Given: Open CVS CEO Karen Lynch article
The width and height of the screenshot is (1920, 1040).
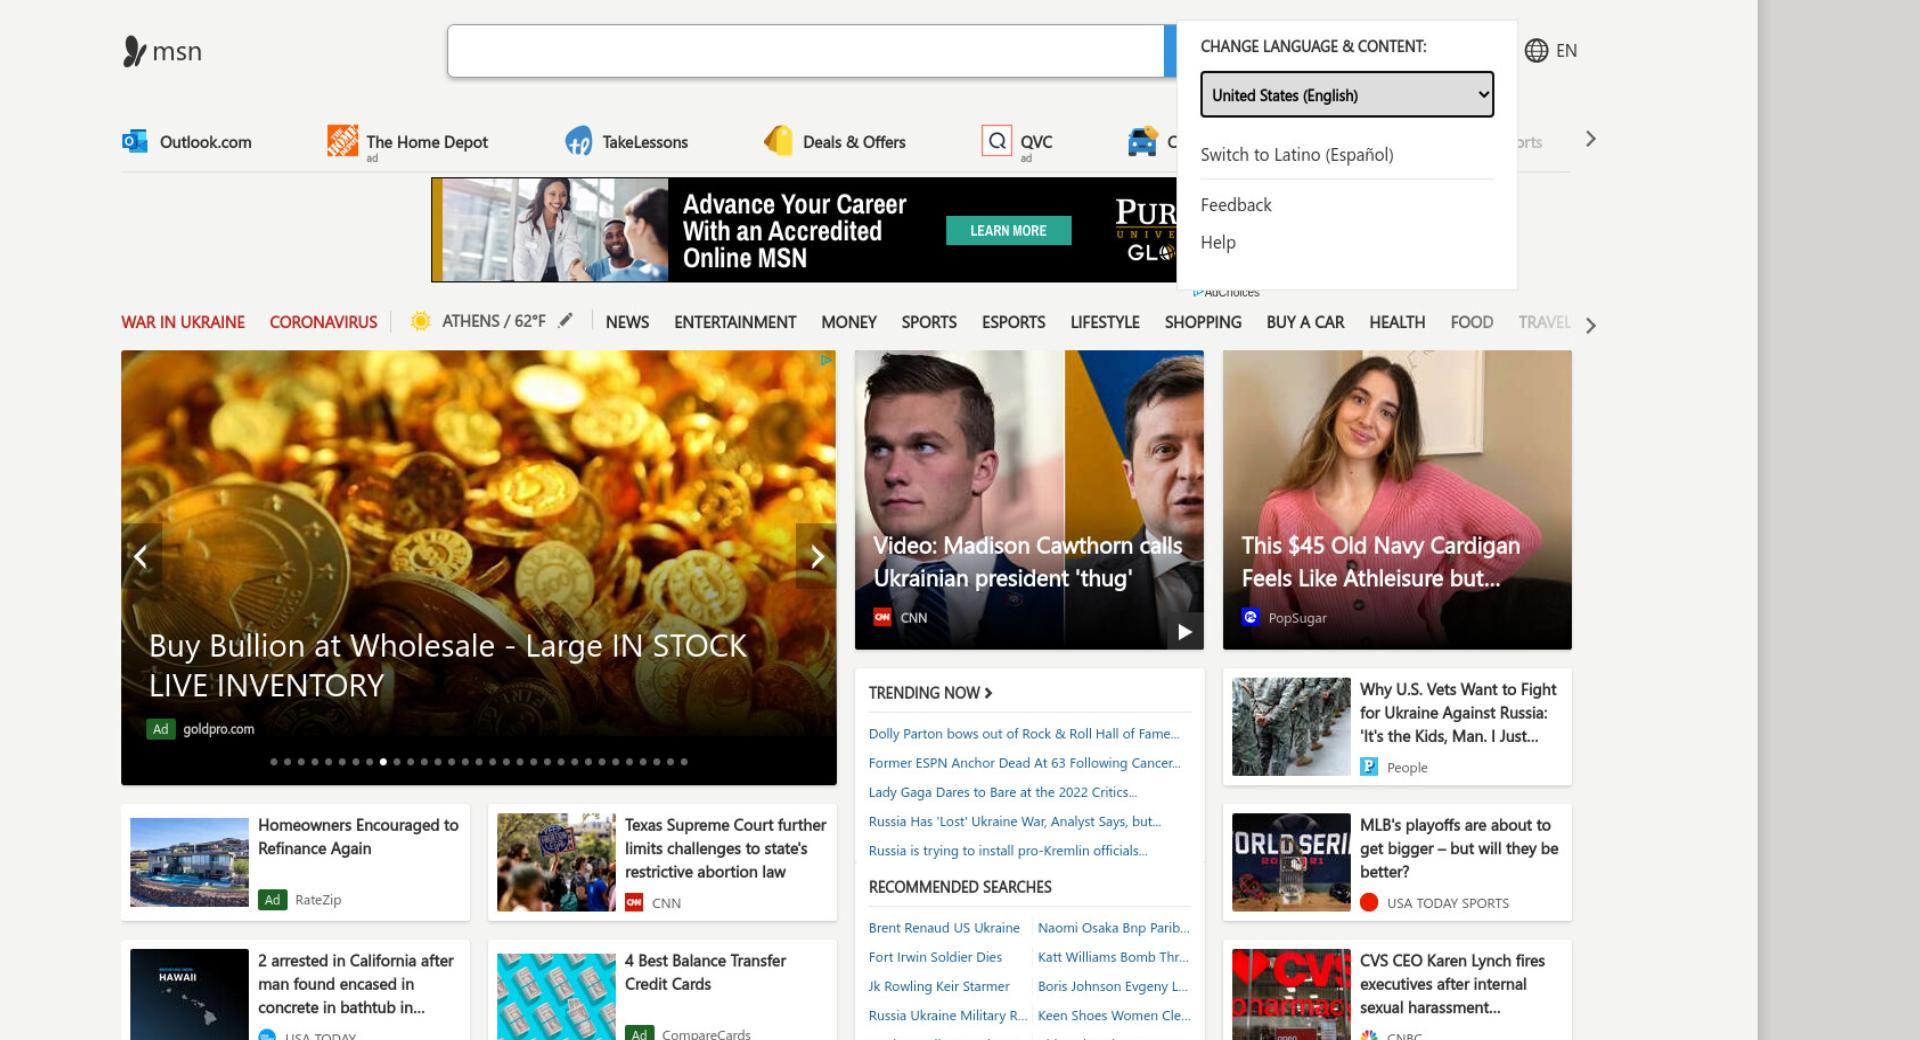Looking at the screenshot, I should [x=1397, y=990].
